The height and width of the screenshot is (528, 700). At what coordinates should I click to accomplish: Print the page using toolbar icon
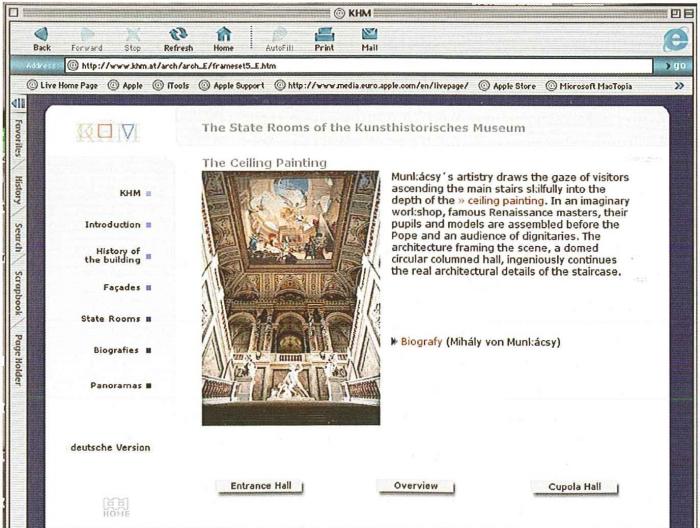[x=324, y=36]
